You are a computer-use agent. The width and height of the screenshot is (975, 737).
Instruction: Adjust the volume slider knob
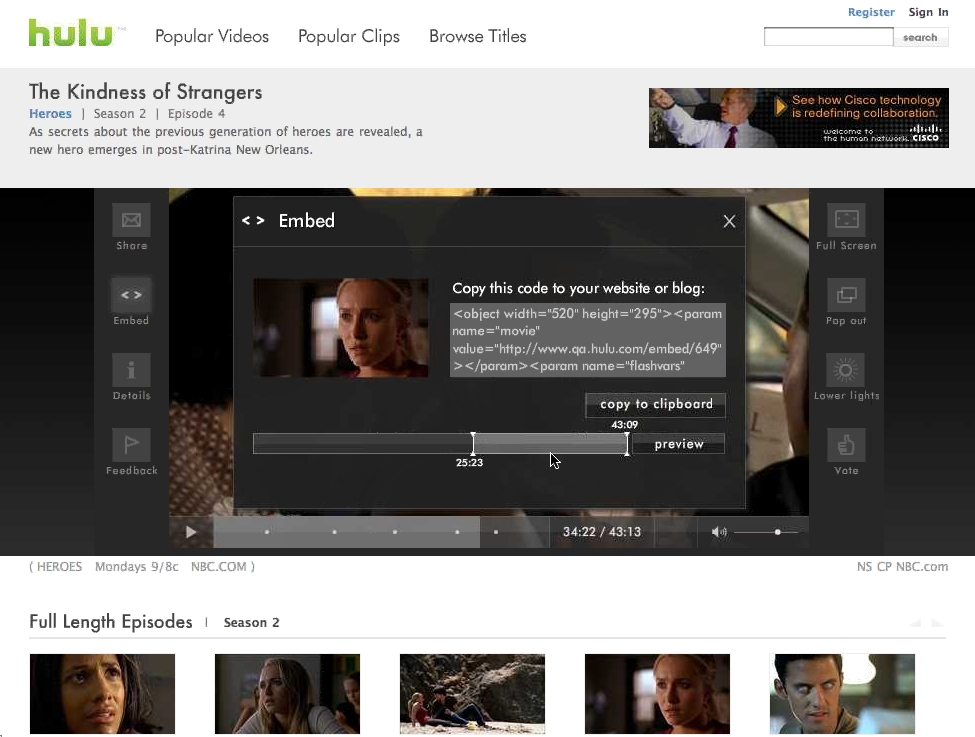777,532
